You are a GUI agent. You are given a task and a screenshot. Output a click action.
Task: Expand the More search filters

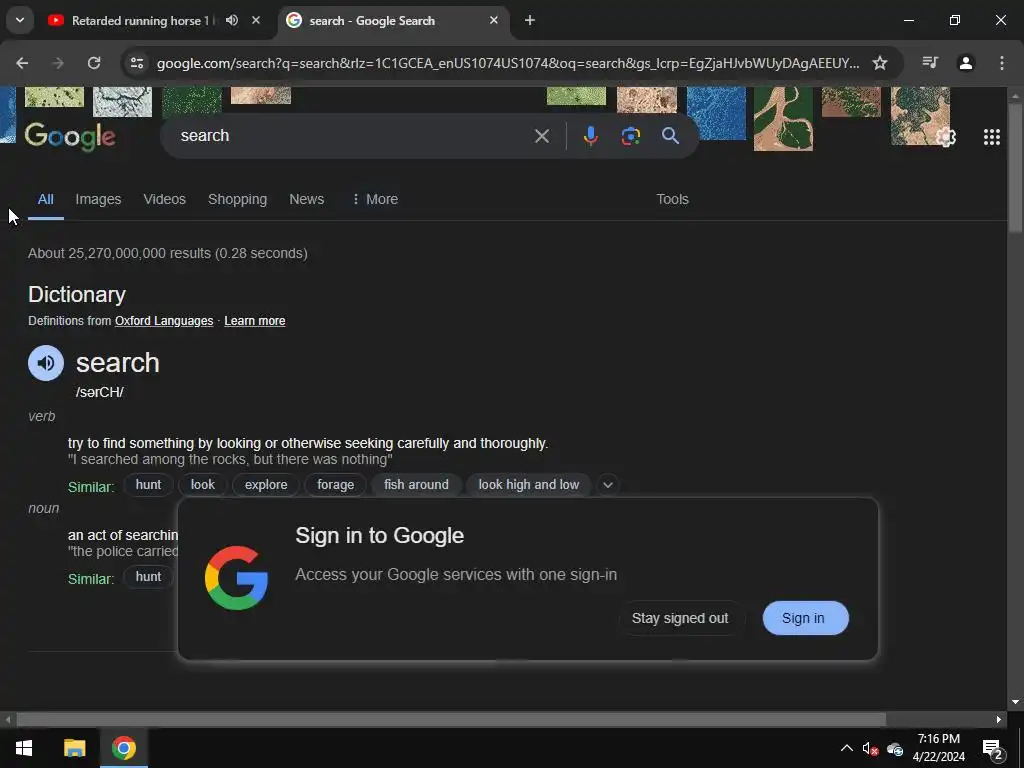(375, 199)
